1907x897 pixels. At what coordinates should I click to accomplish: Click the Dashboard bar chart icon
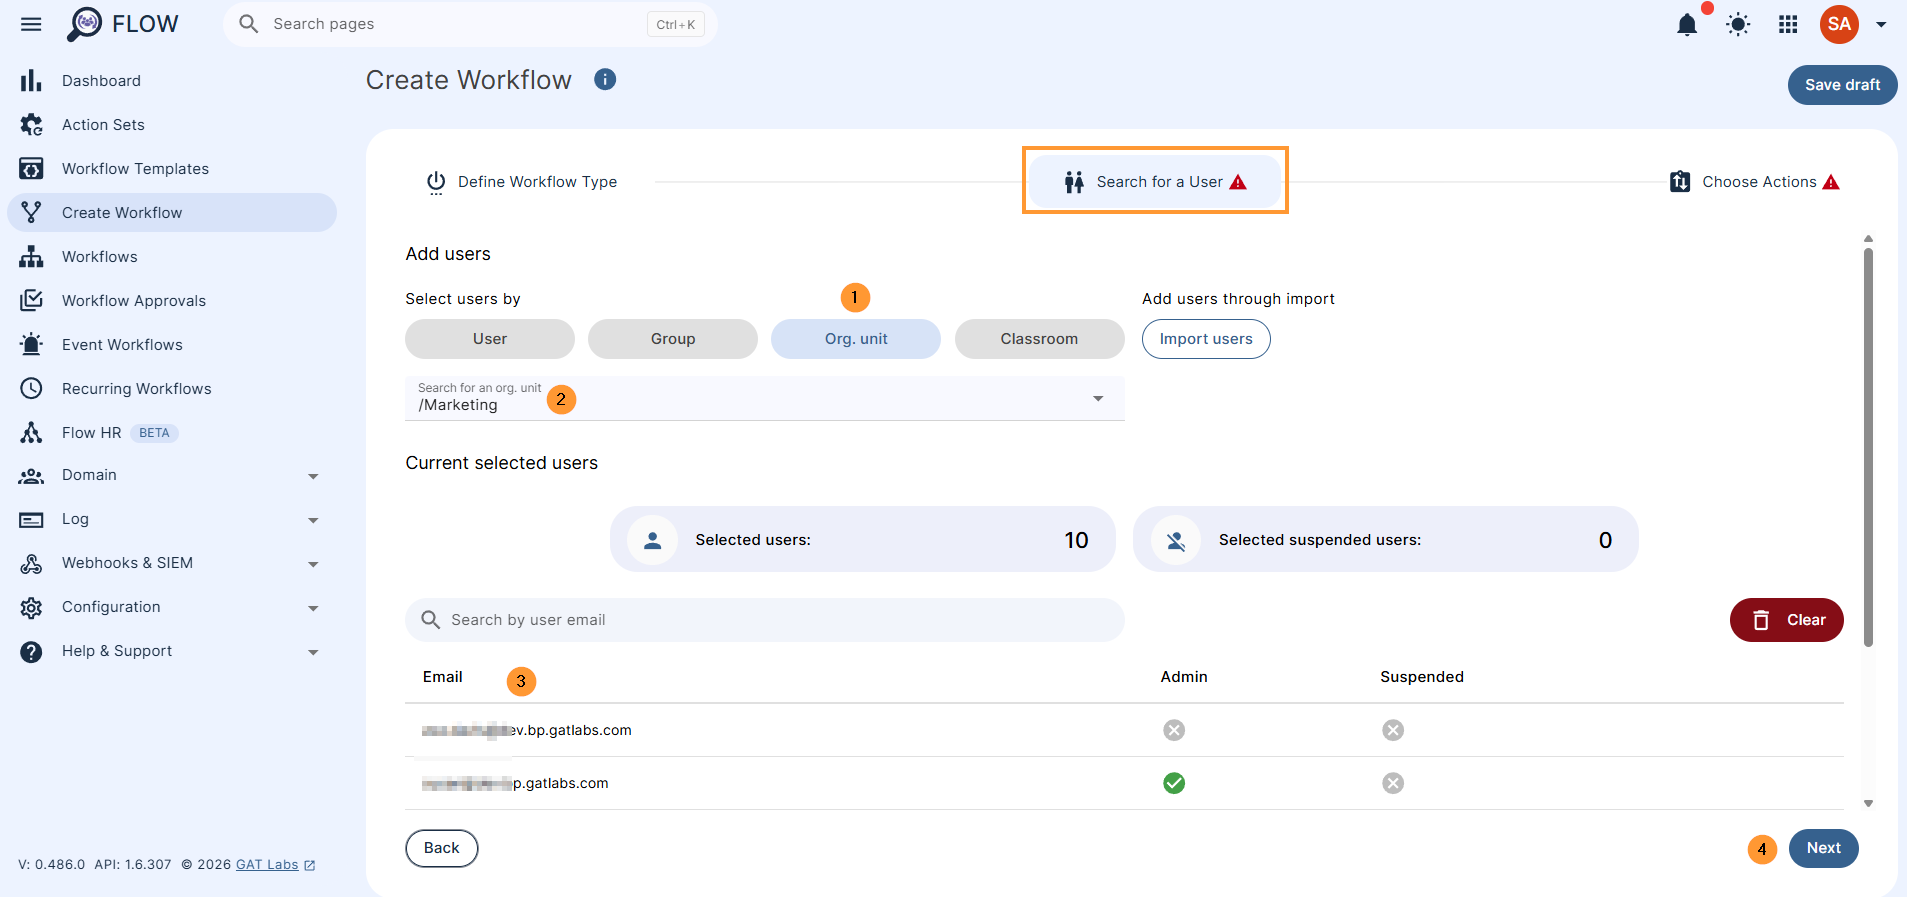click(31, 81)
